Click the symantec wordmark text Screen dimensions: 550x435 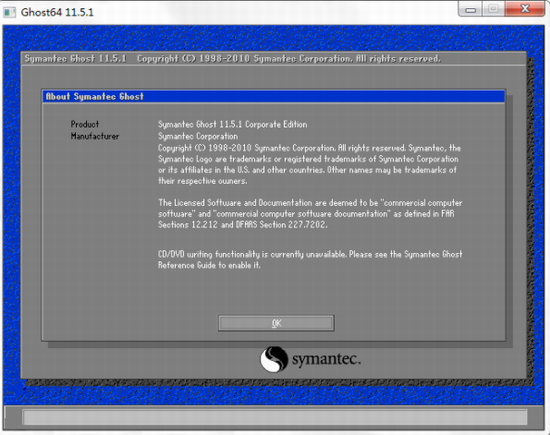pyautogui.click(x=326, y=360)
